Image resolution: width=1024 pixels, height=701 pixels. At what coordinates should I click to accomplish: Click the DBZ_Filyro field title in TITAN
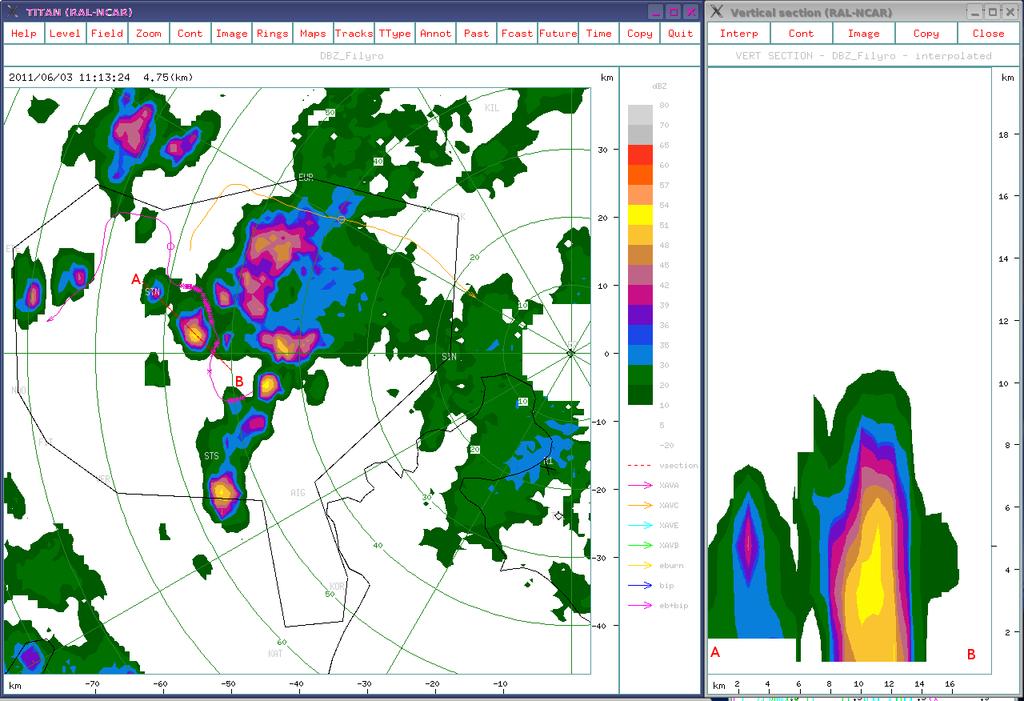[351, 56]
